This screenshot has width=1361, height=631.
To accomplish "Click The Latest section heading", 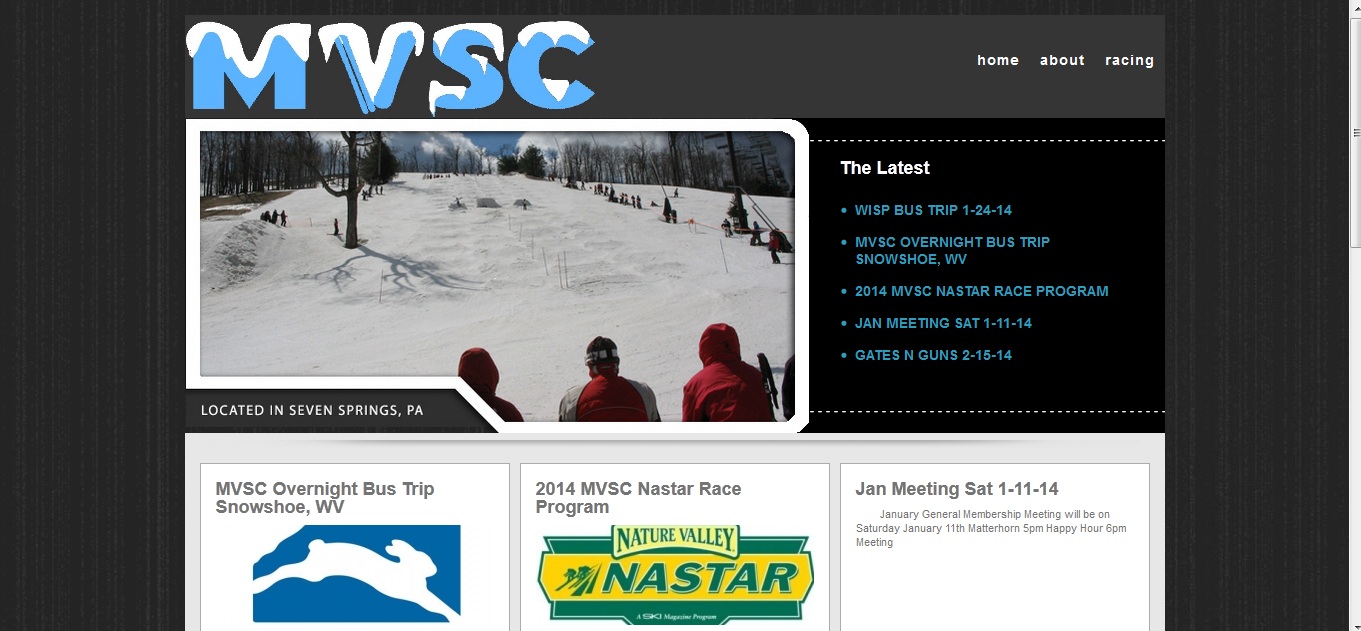I will coord(885,168).
